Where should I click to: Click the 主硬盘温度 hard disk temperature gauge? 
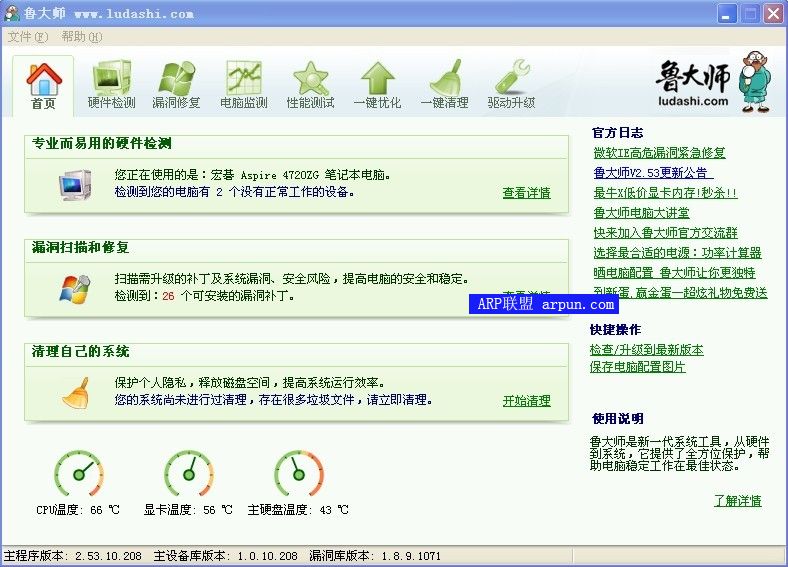tap(299, 474)
